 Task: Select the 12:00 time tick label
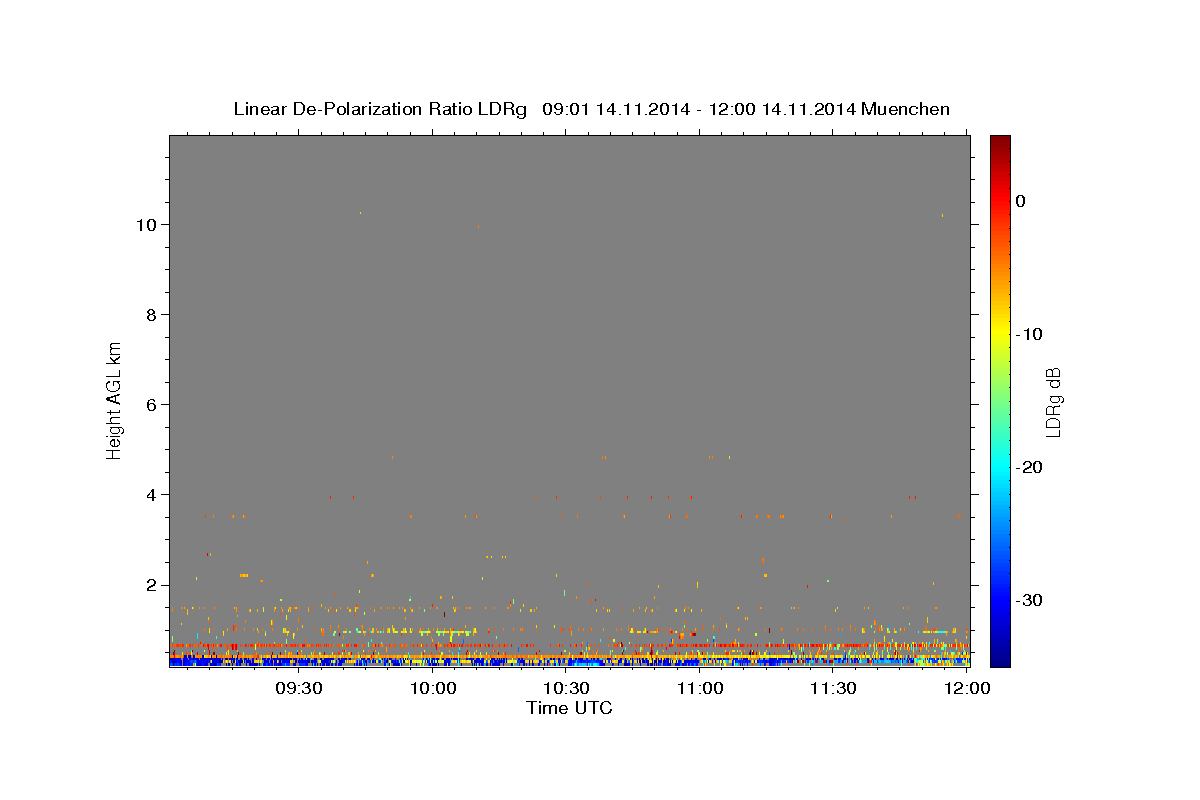pyautogui.click(x=969, y=688)
